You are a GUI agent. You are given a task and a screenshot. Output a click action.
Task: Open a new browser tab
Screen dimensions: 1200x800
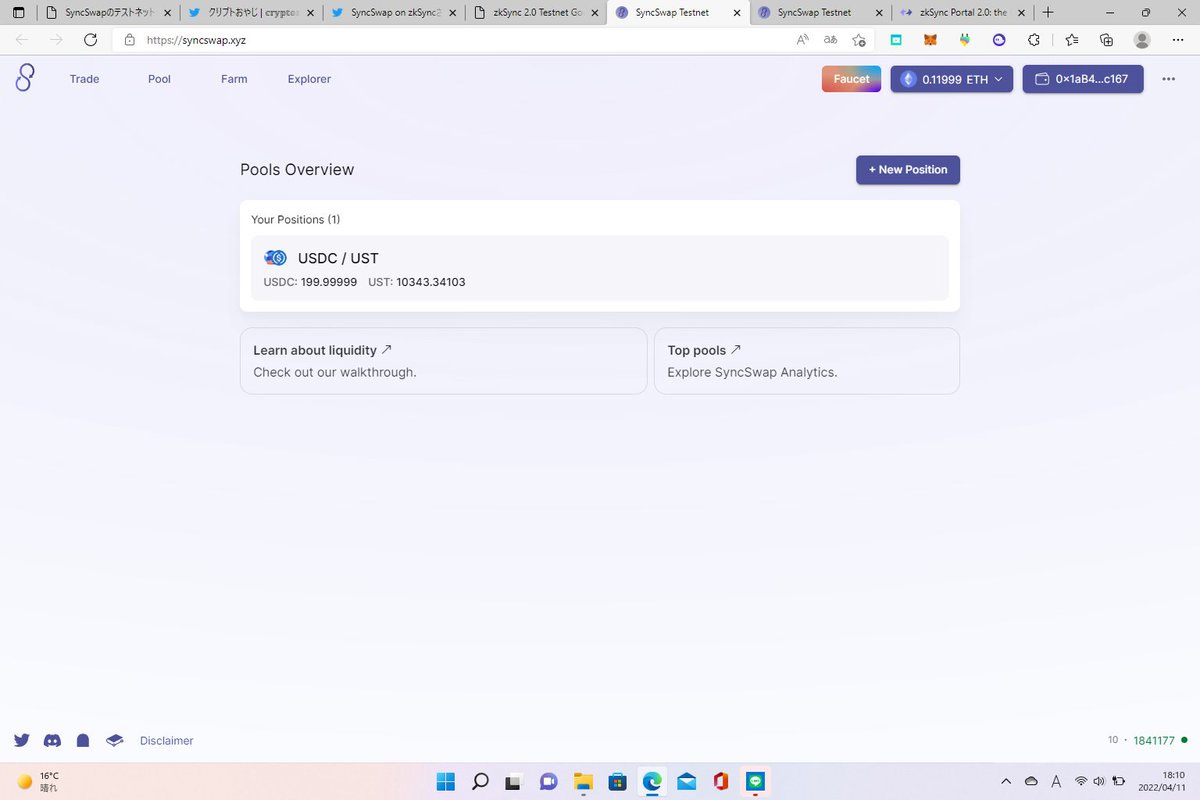point(1048,13)
